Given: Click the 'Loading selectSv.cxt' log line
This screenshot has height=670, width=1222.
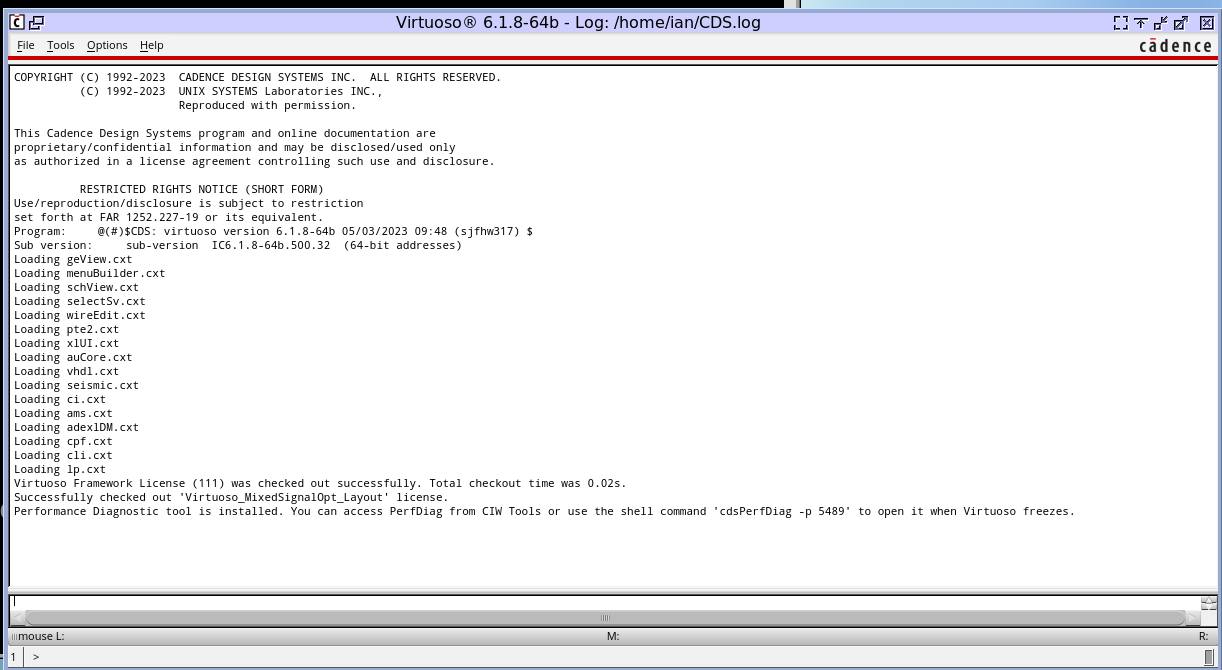Looking at the screenshot, I should (x=80, y=301).
